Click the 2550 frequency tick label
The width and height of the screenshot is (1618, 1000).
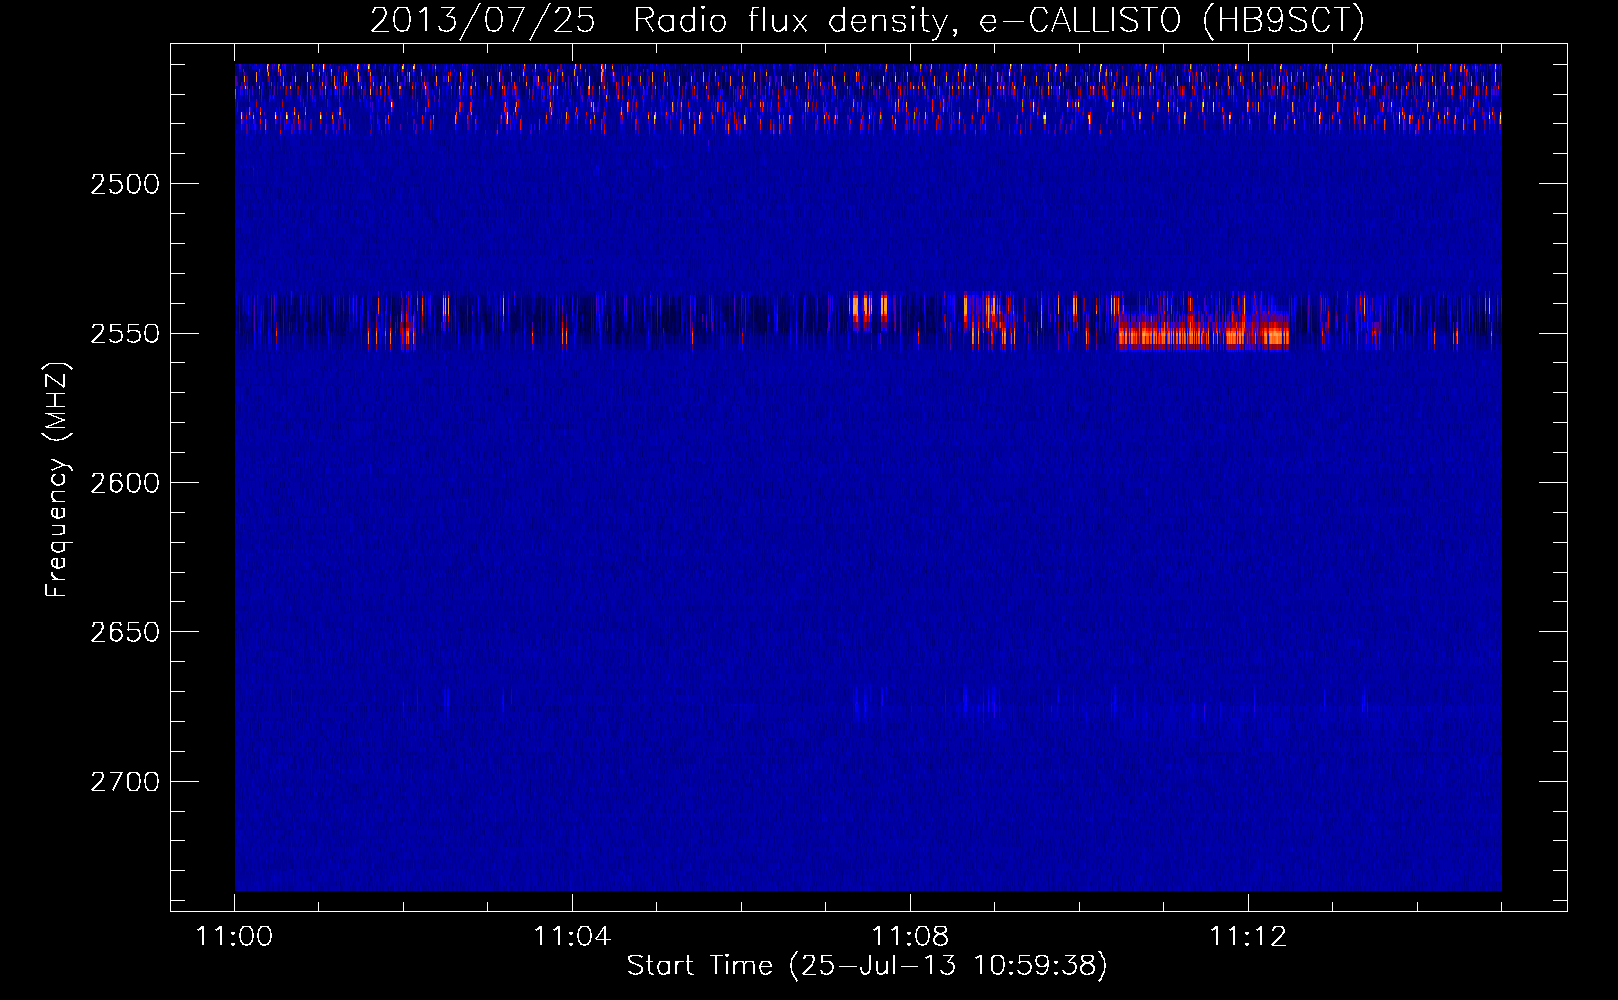125,334
